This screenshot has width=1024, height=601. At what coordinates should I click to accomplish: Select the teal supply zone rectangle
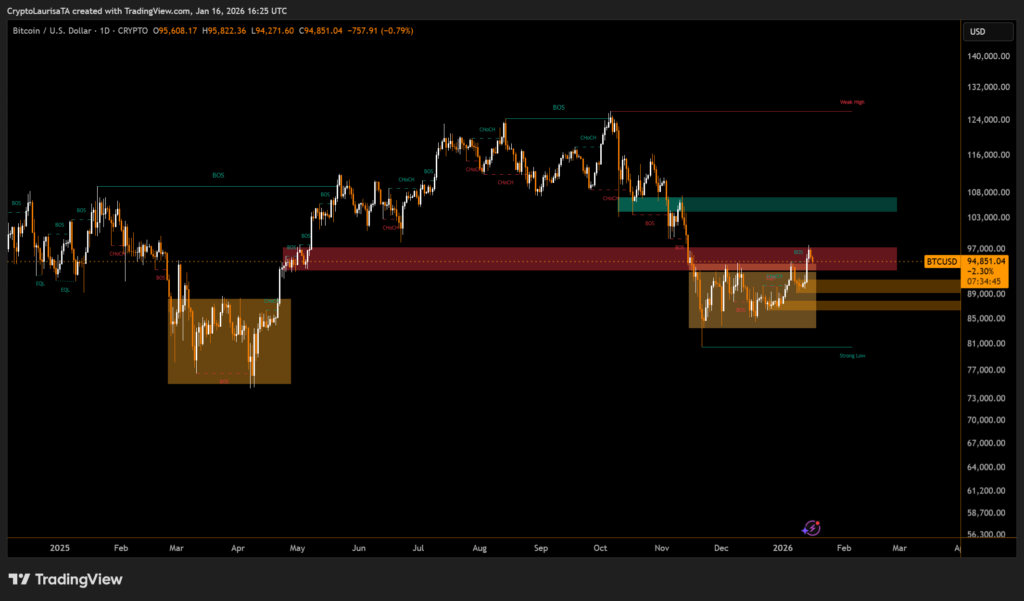[760, 204]
